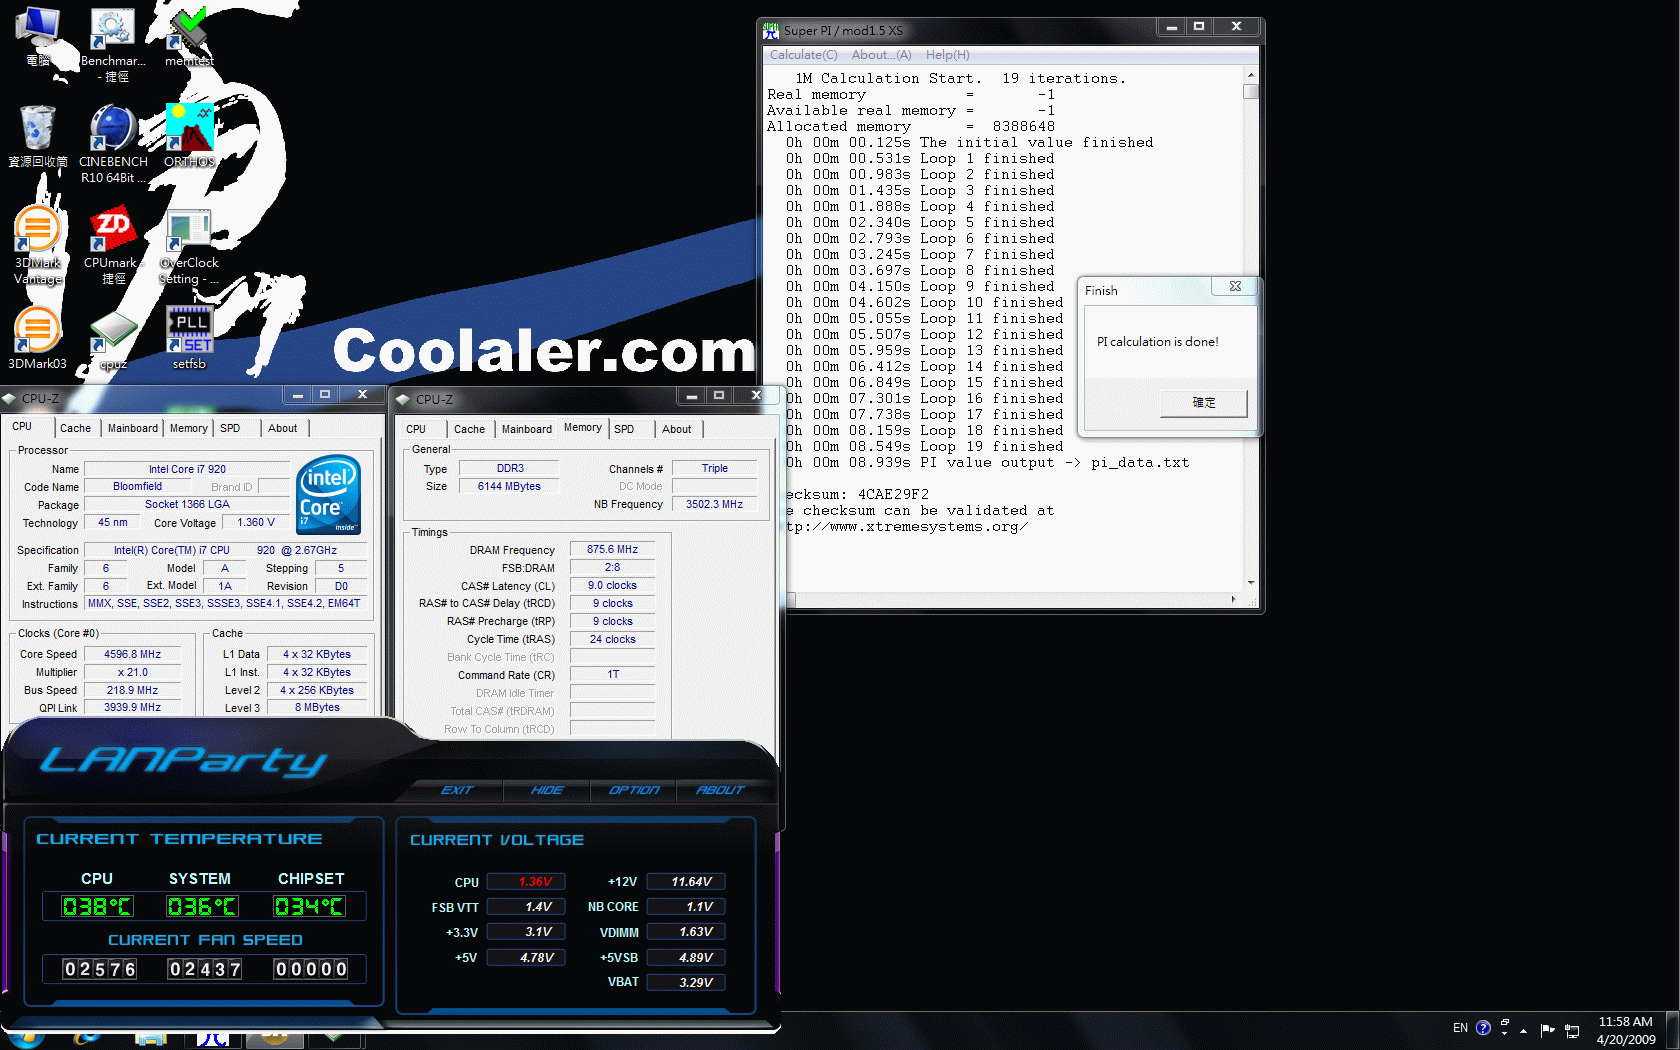Click the Super PI vertical scrollbar up arrow
1680x1050 pixels.
pyautogui.click(x=1250, y=76)
